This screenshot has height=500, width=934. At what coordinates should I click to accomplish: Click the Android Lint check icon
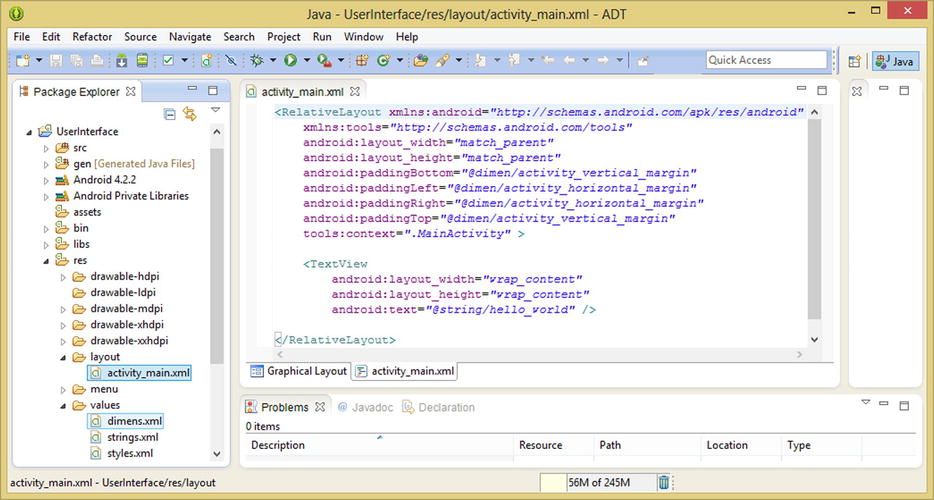168,60
